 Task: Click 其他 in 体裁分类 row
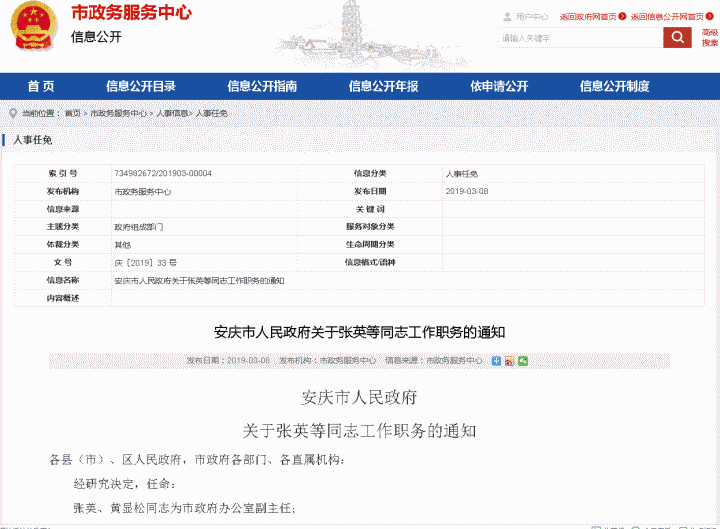pyautogui.click(x=123, y=245)
